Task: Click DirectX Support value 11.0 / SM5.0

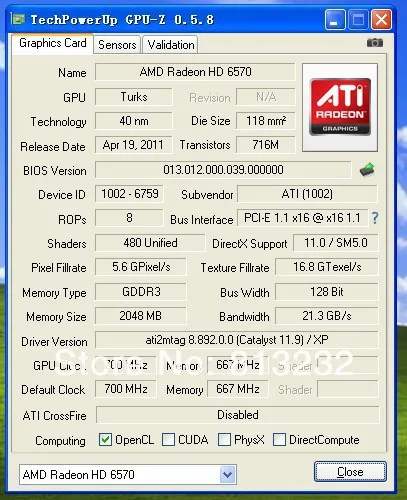Action: [x=336, y=242]
